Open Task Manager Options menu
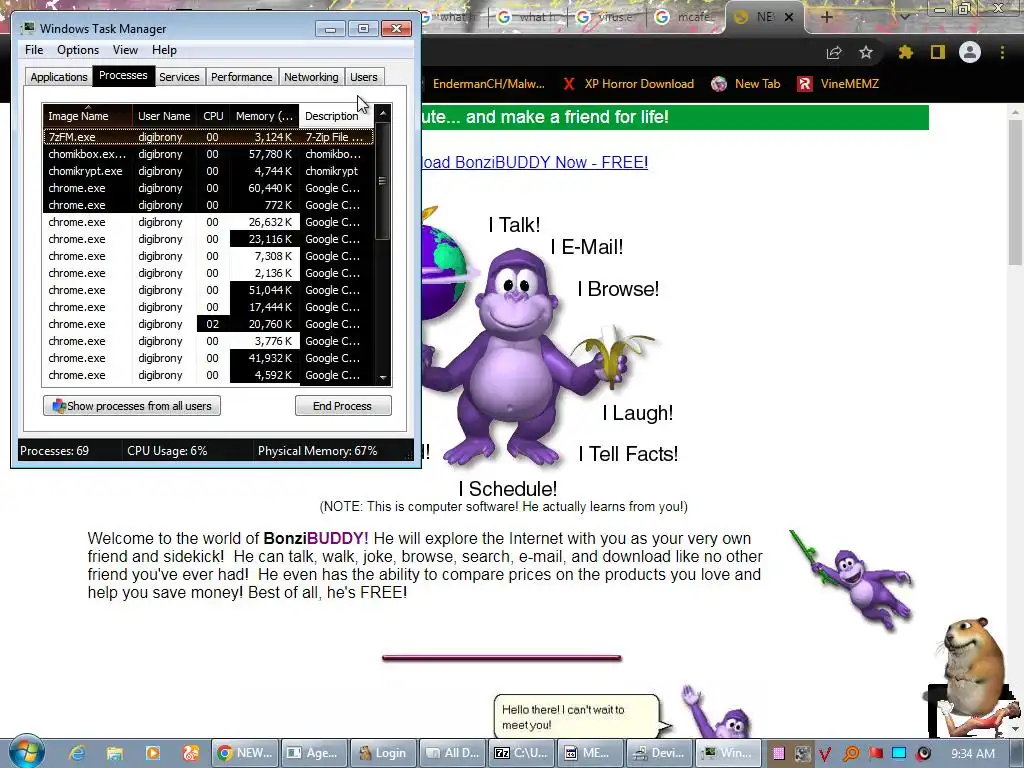The image size is (1024, 768). (78, 50)
